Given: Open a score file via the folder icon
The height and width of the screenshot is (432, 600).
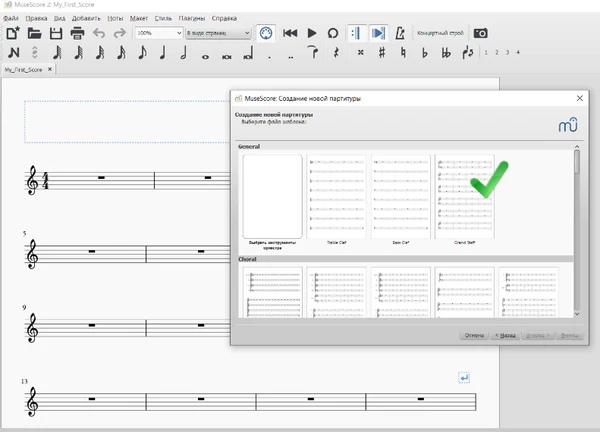Looking at the screenshot, I should pos(34,33).
